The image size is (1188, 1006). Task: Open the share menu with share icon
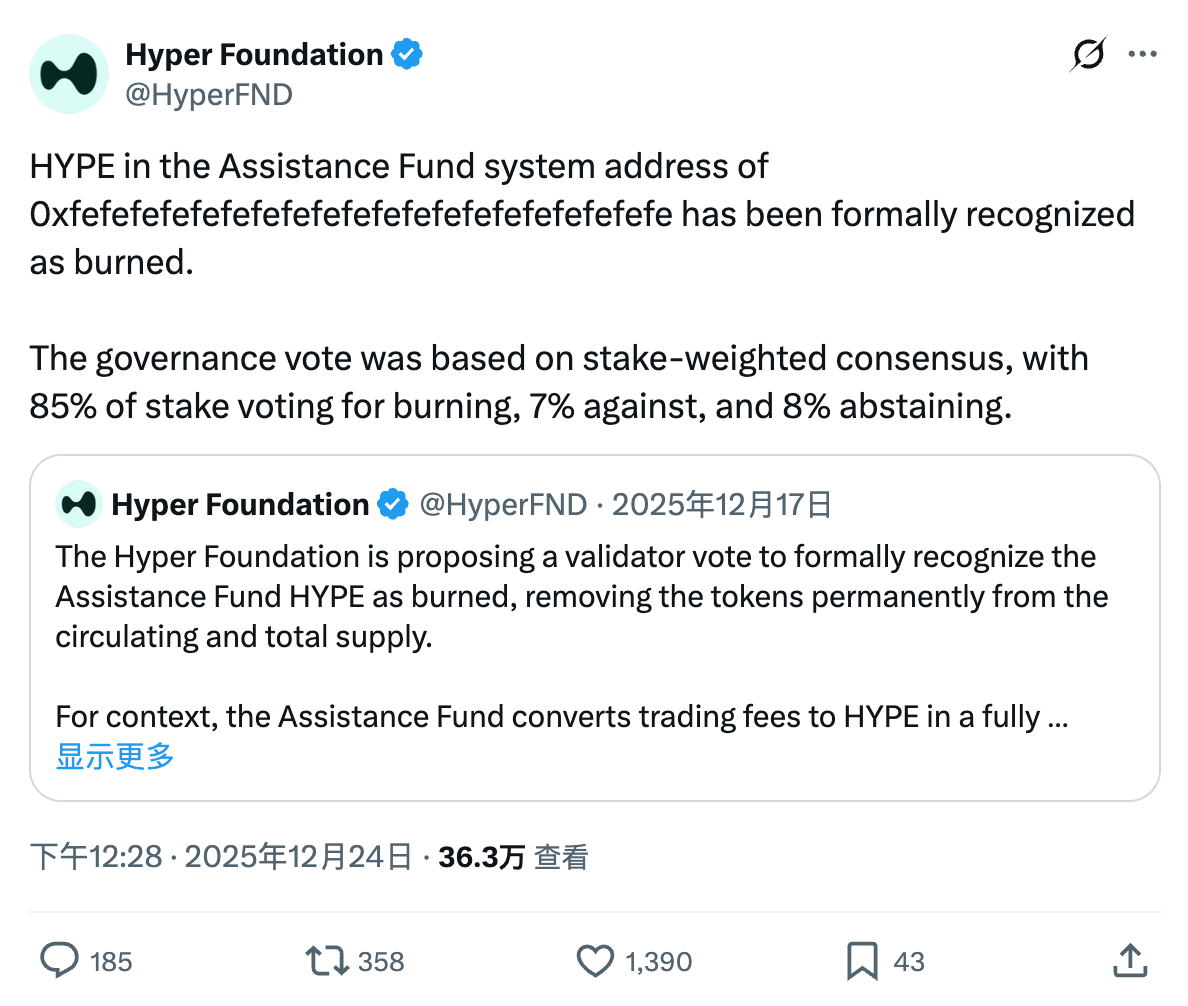[1129, 960]
